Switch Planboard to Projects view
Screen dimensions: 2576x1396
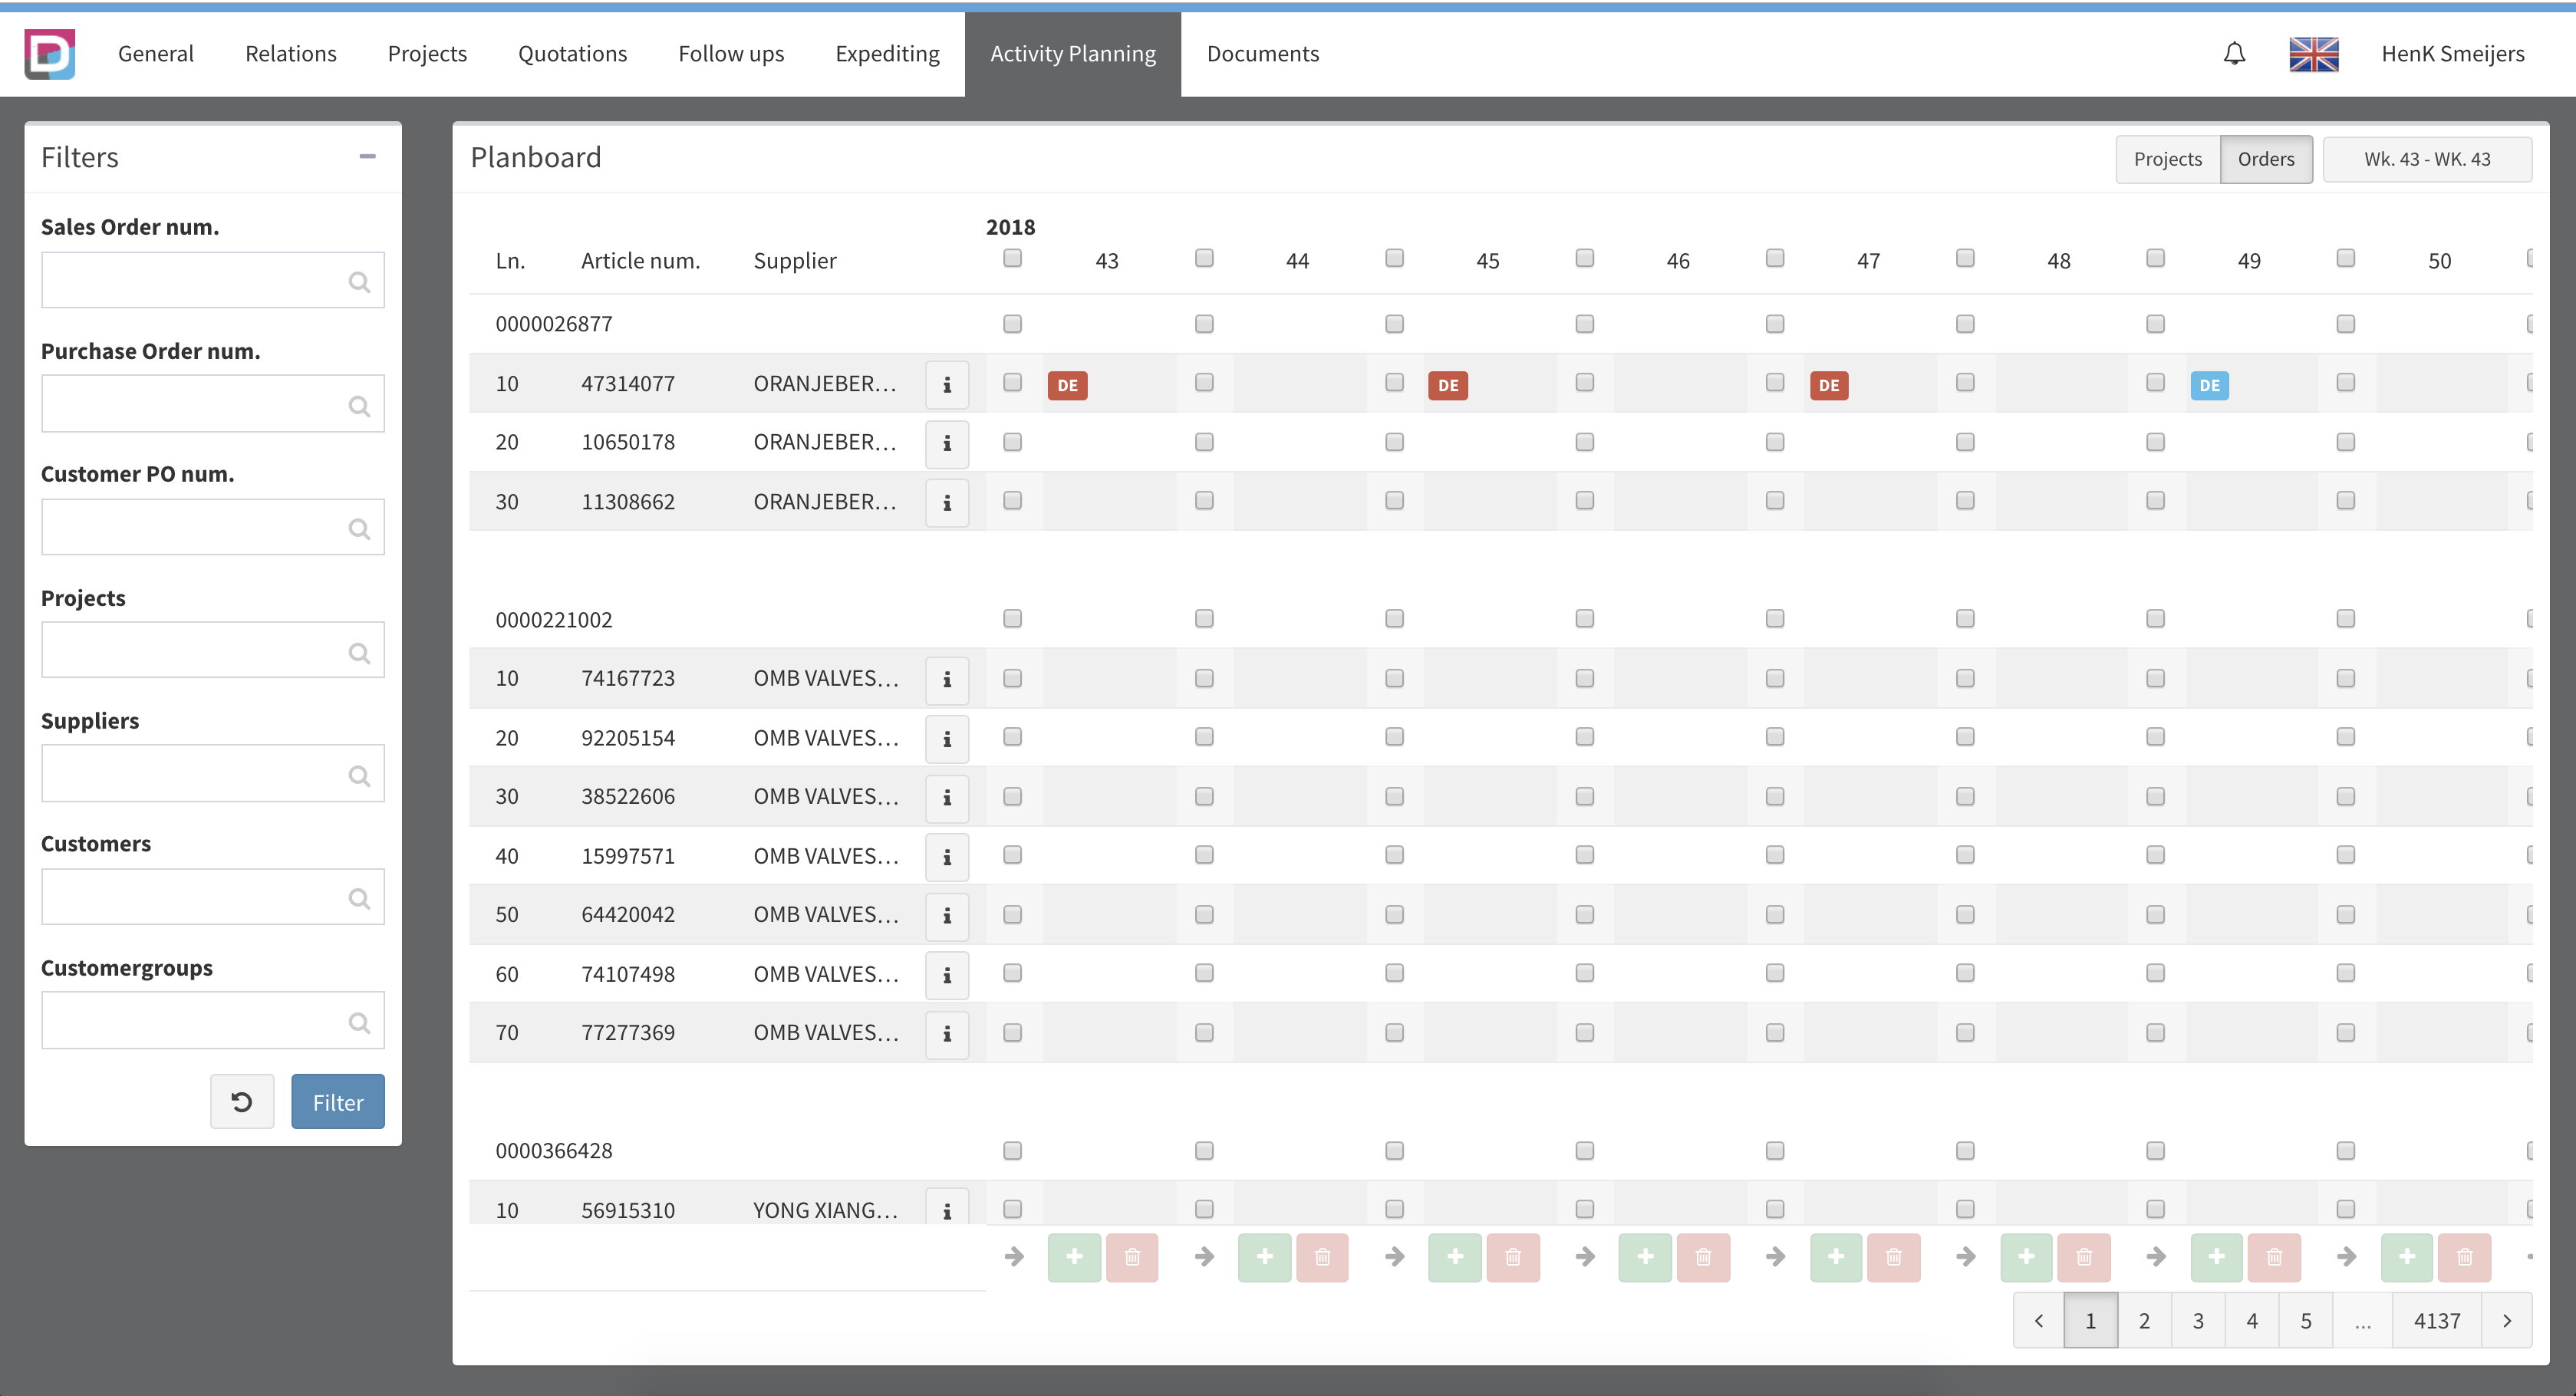2168,159
